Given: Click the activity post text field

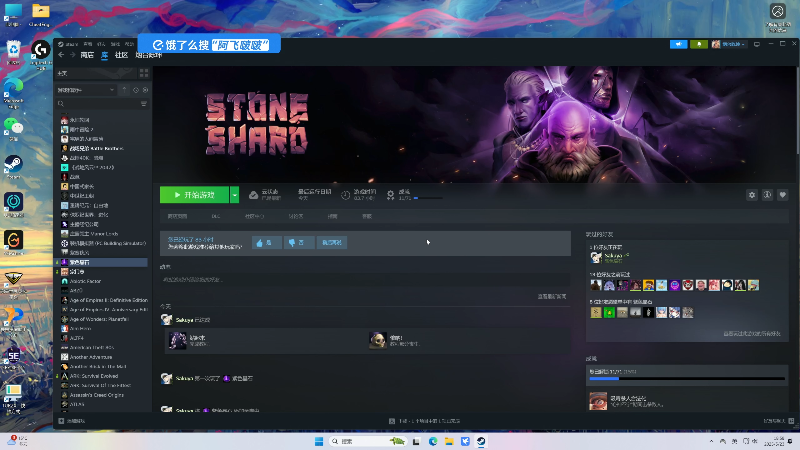Looking at the screenshot, I should (364, 280).
